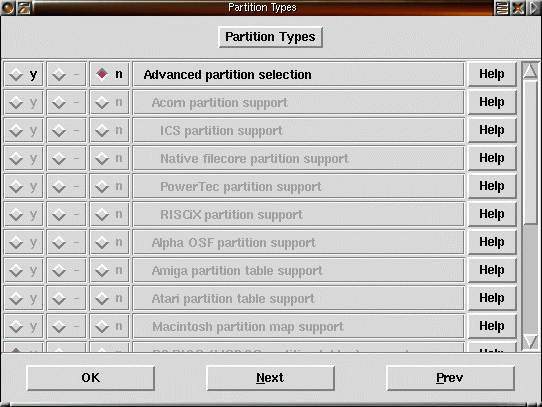Click the shade window icon in title bar
Screen dimensions: 542x407
(502, 7)
